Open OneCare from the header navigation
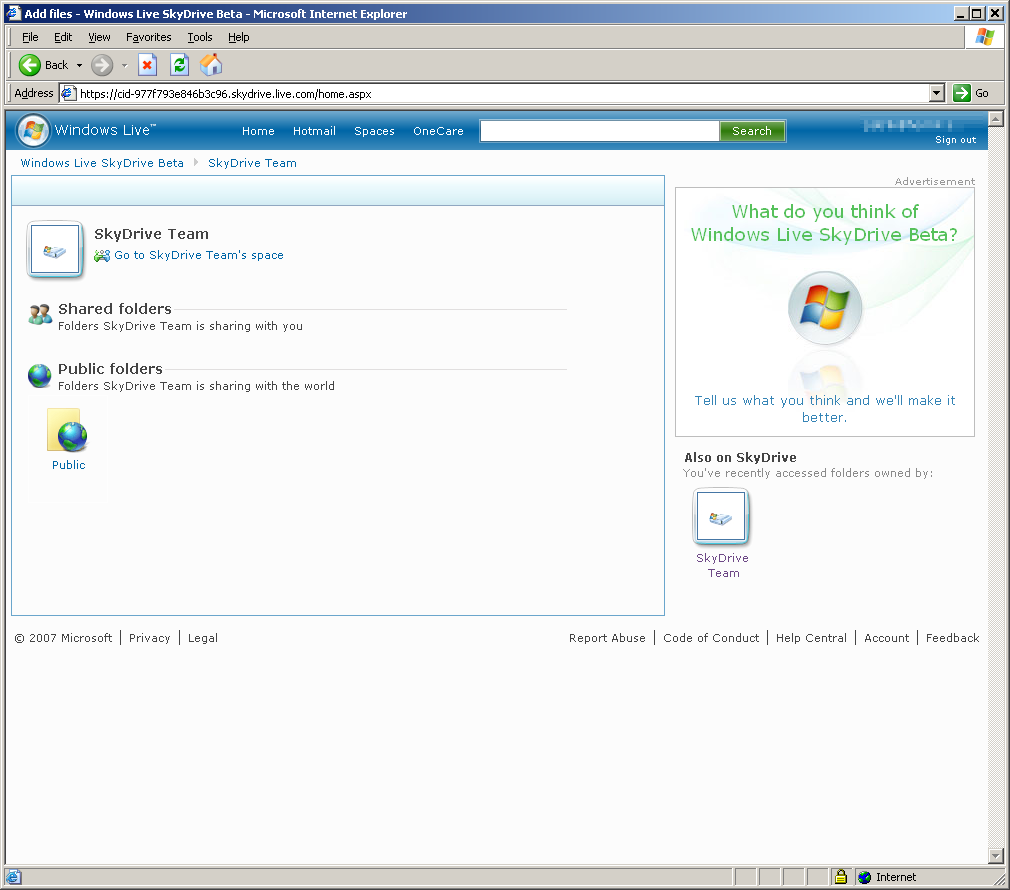The image size is (1010, 890). [x=438, y=131]
